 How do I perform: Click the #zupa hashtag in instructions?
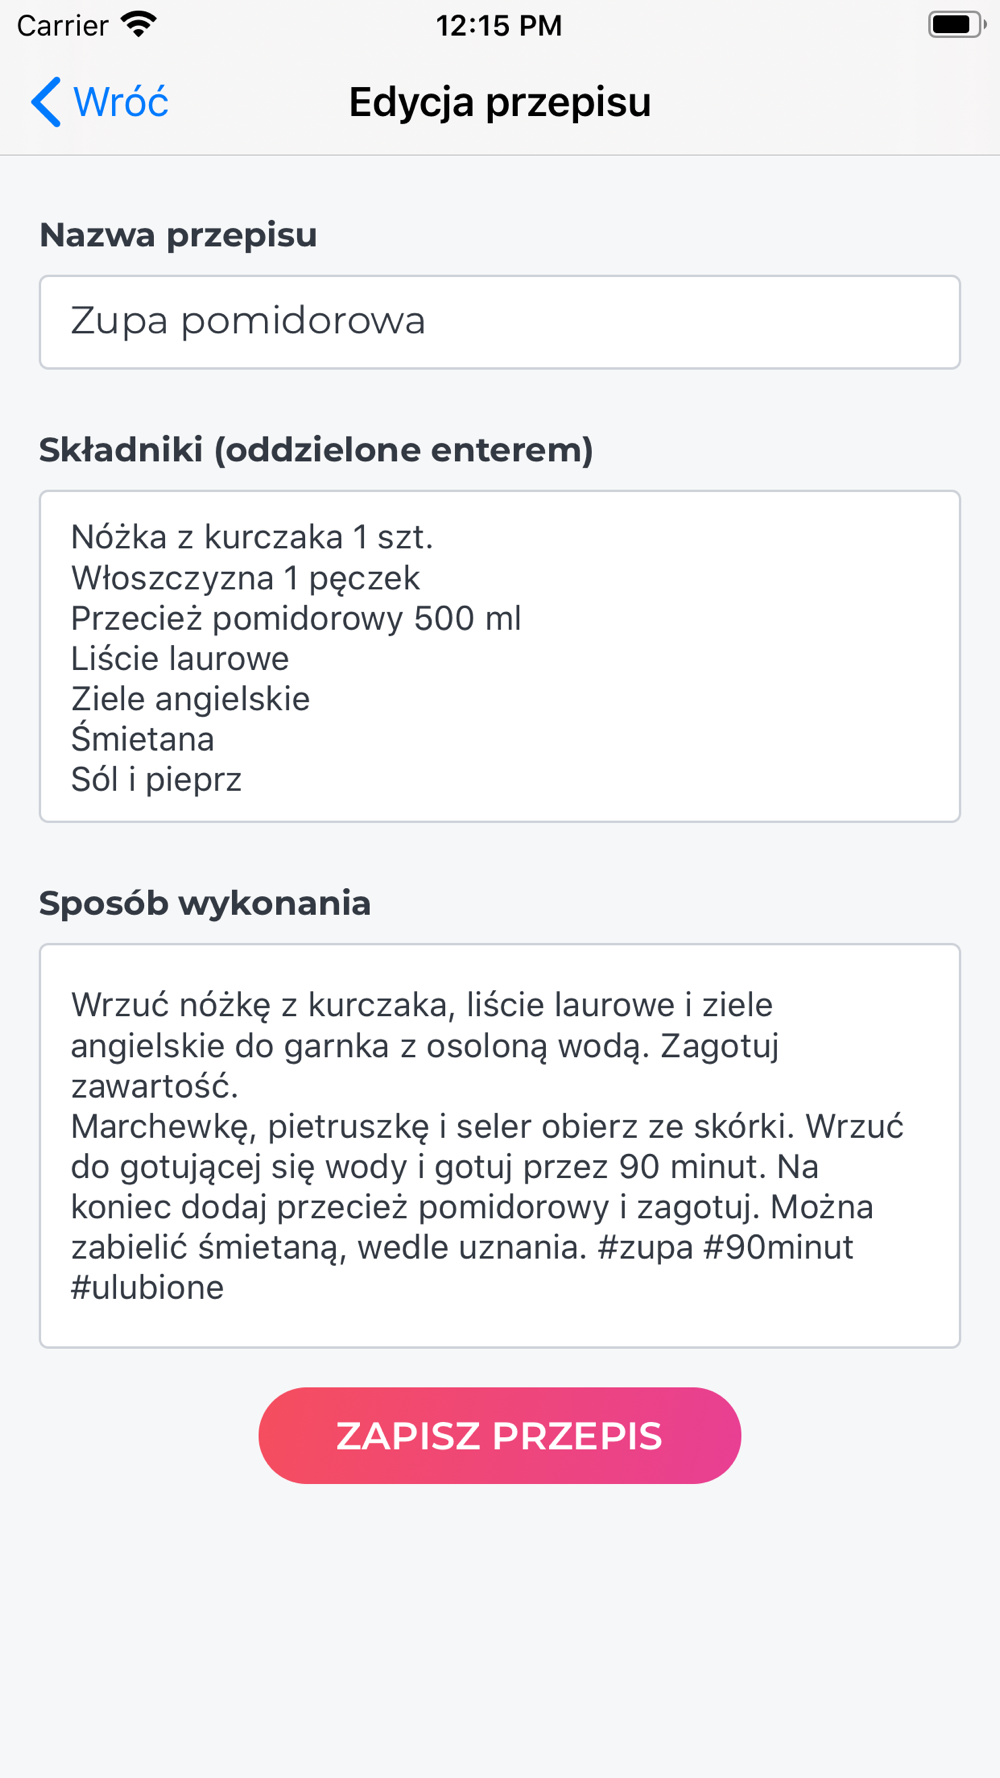click(645, 1248)
